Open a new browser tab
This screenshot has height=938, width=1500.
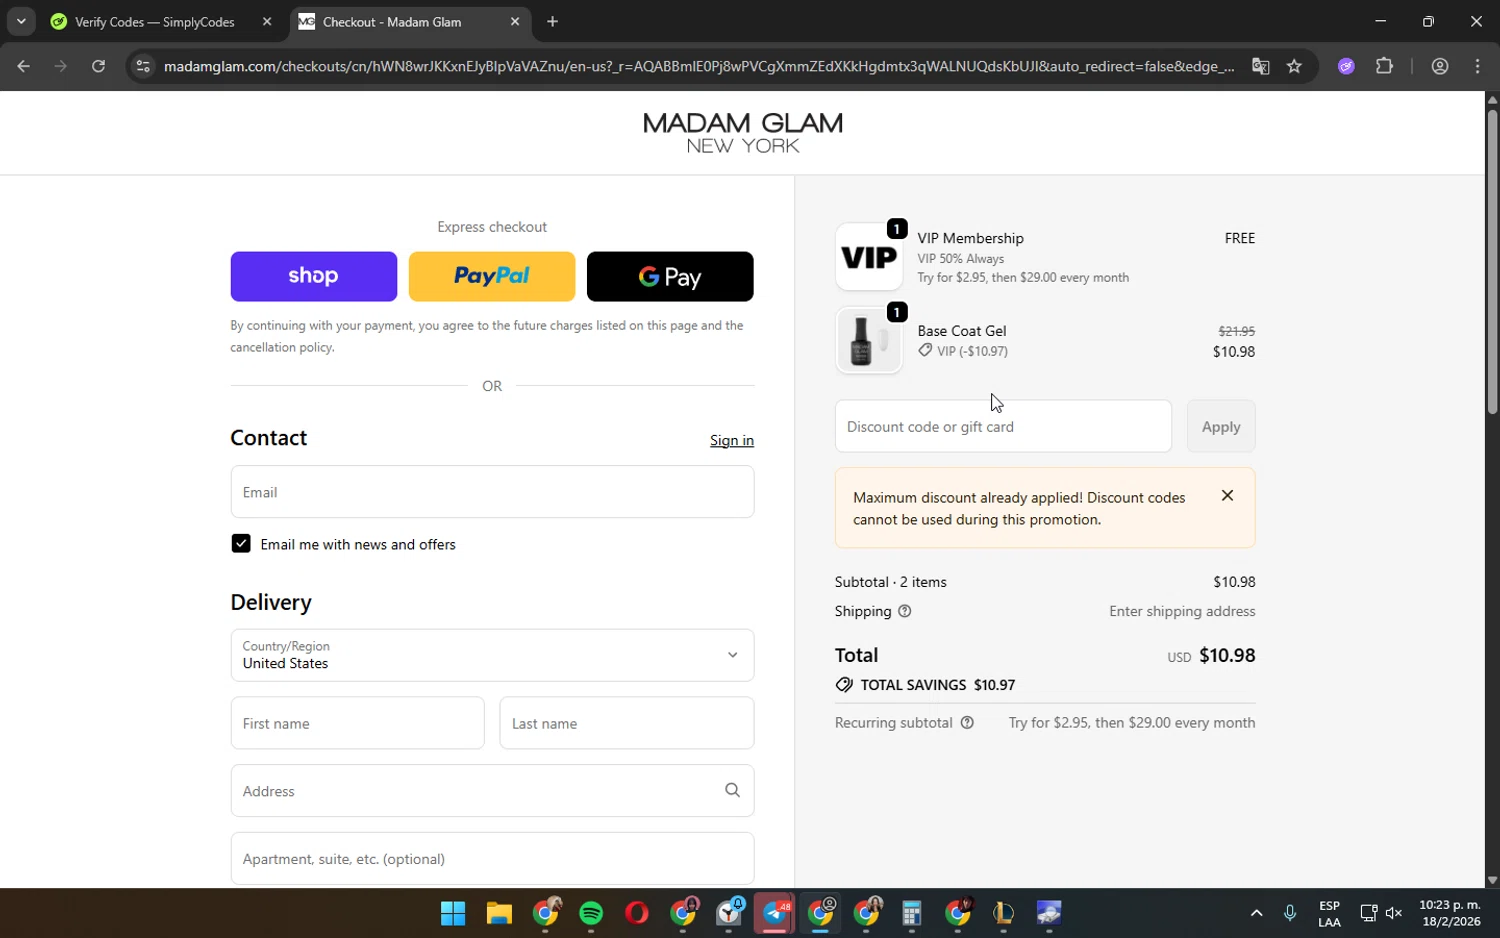pos(552,21)
